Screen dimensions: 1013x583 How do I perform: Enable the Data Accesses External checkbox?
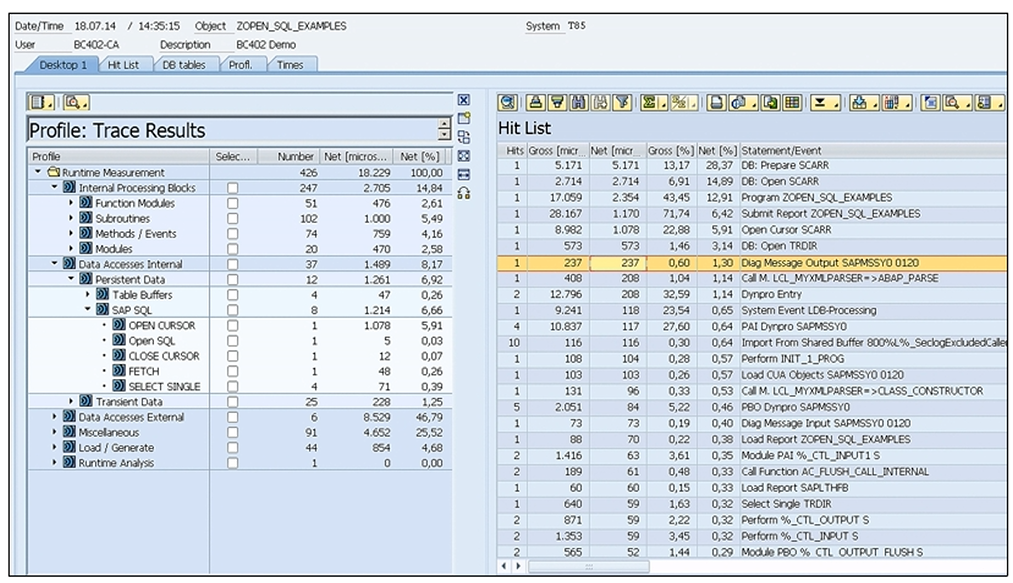[x=232, y=417]
